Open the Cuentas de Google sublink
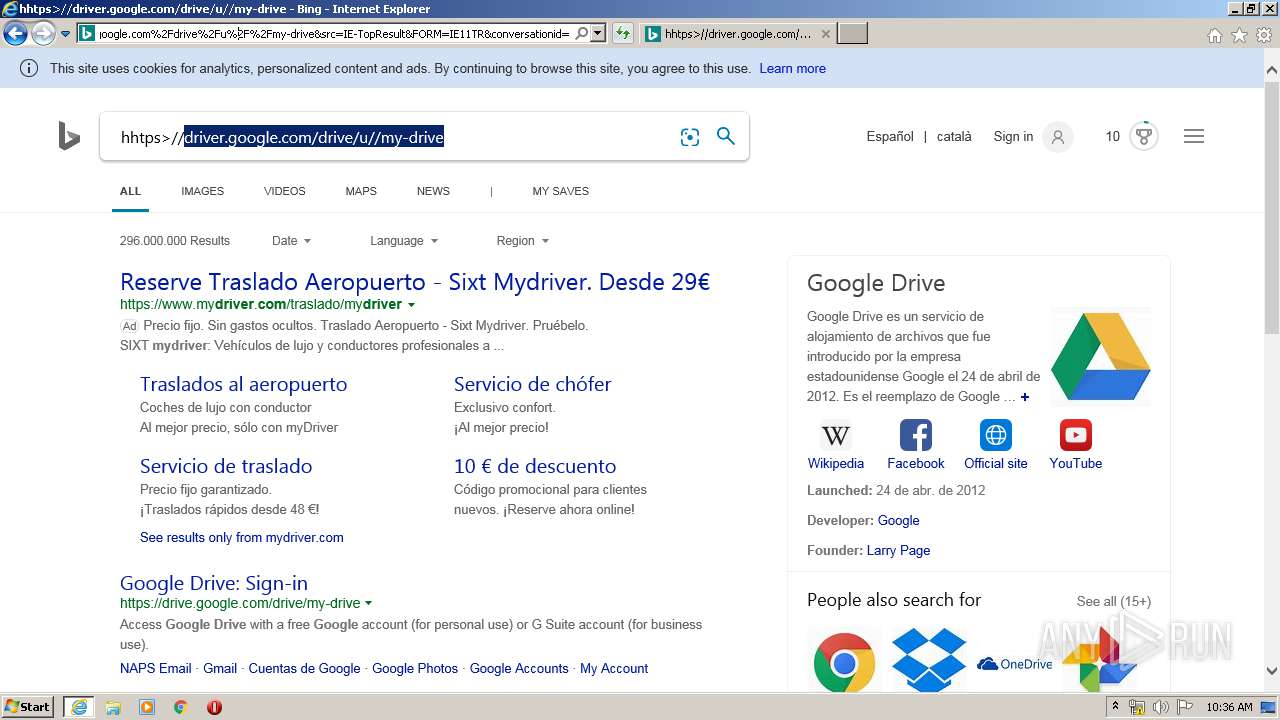This screenshot has width=1280, height=720. (304, 668)
